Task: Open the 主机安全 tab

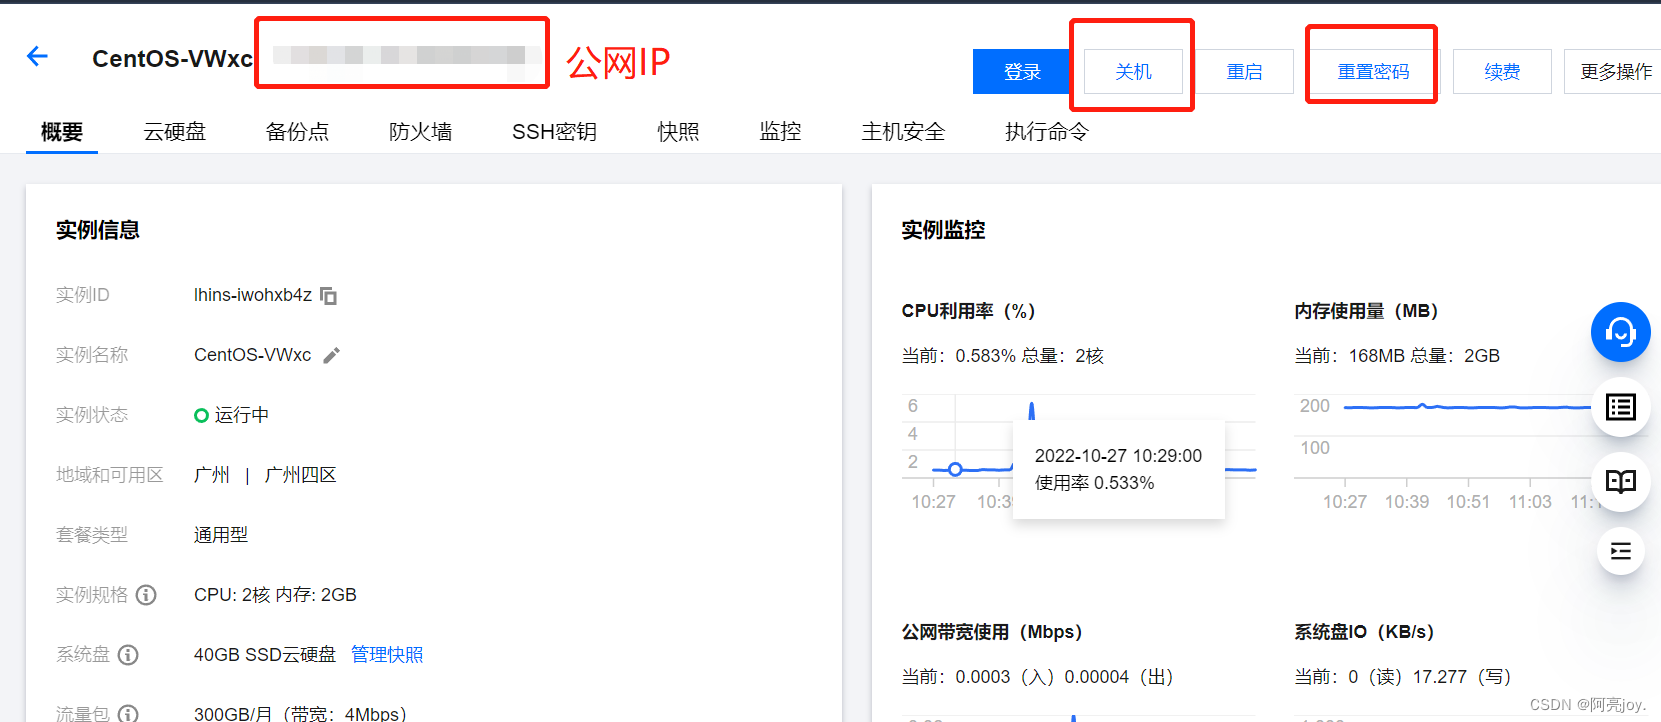Action: (903, 132)
